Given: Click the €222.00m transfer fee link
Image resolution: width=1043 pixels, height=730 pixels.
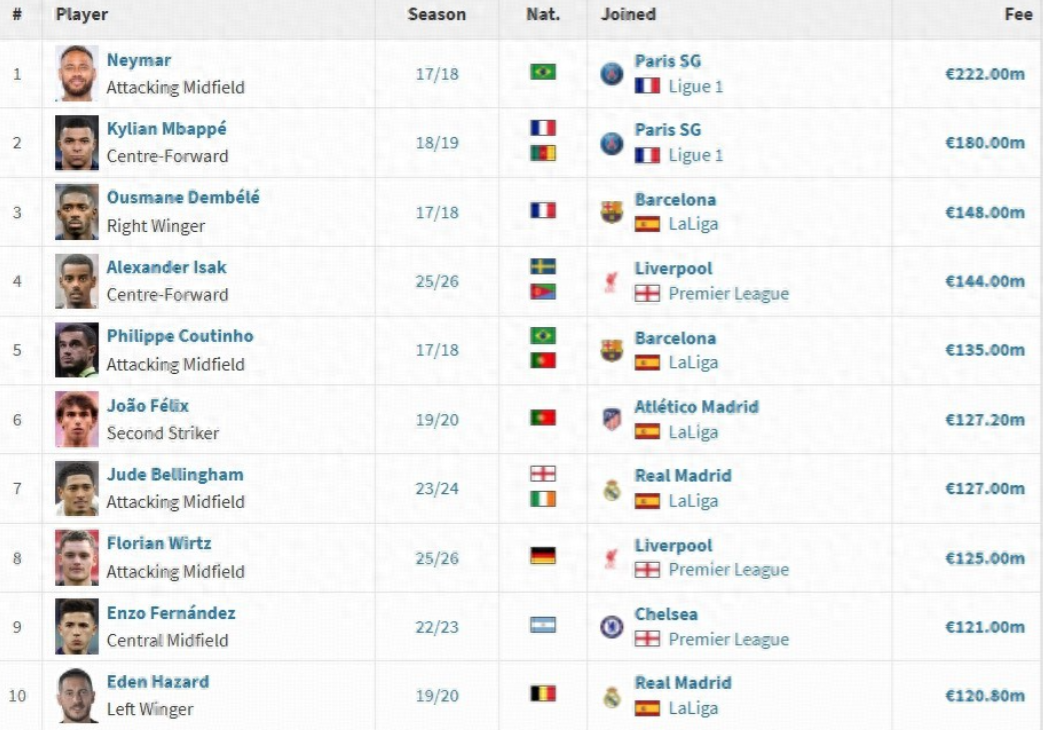Looking at the screenshot, I should point(984,74).
